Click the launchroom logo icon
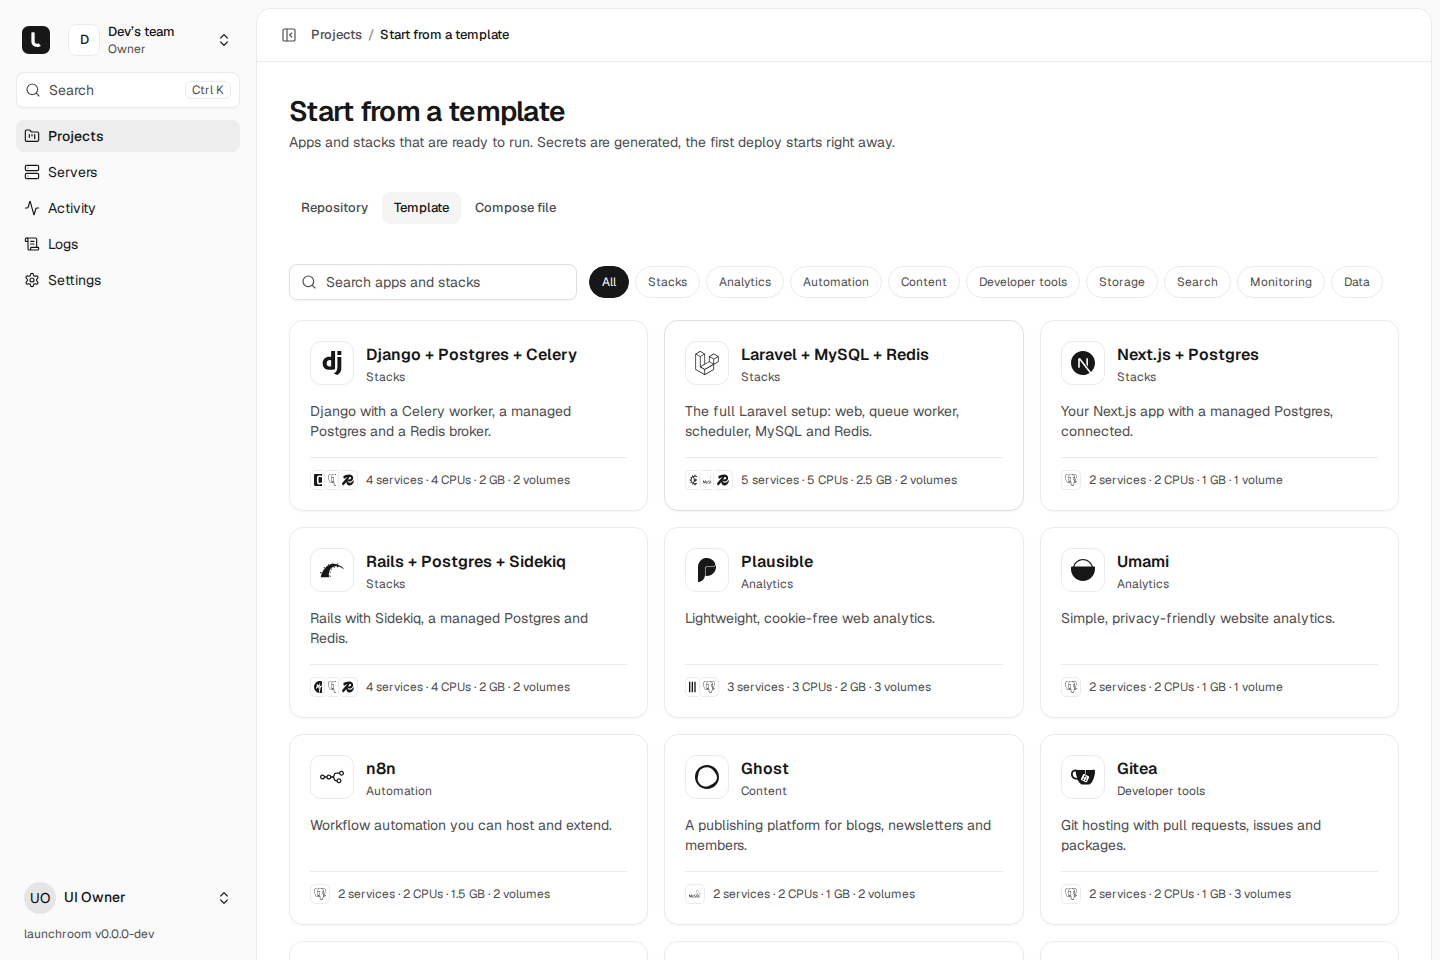The height and width of the screenshot is (960, 1440). pos(36,40)
